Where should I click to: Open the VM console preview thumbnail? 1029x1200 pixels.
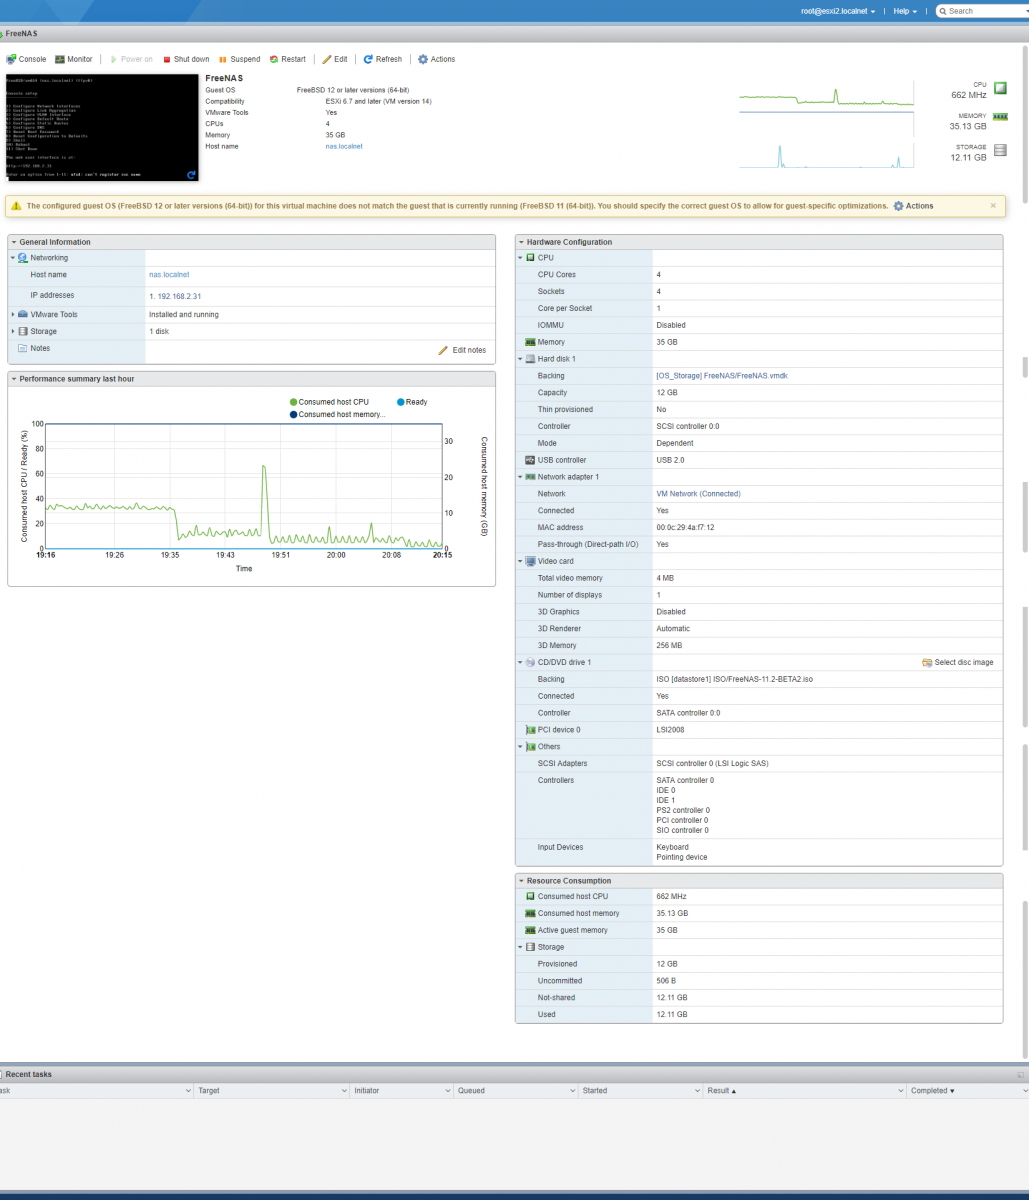pos(102,127)
